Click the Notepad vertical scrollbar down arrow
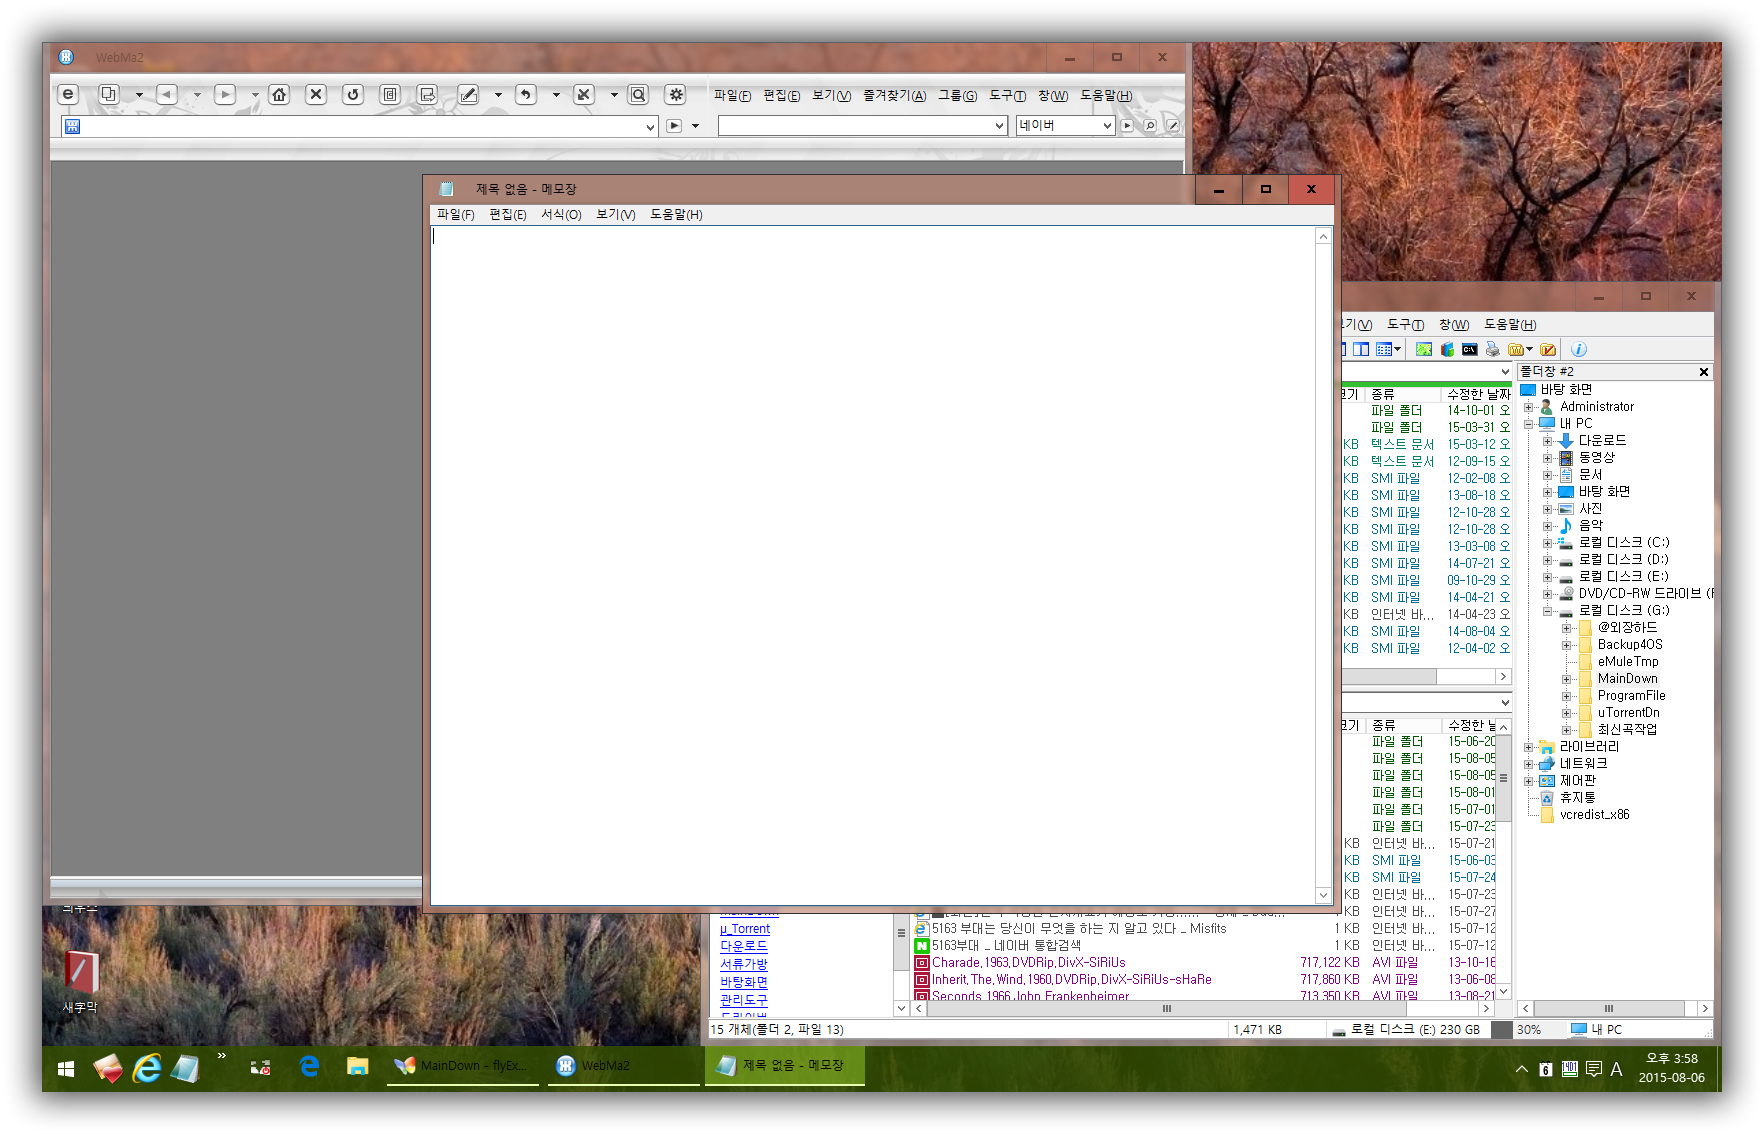 click(x=1323, y=896)
